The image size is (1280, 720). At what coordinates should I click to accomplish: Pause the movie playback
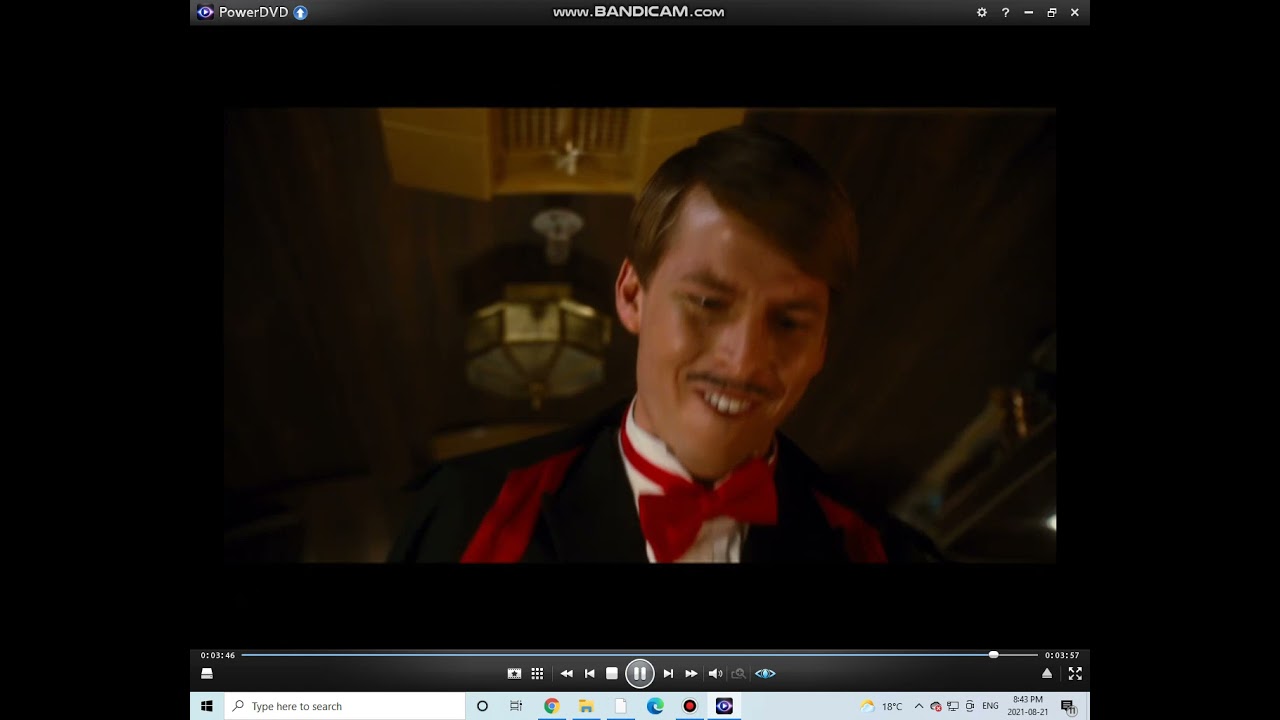pyautogui.click(x=640, y=673)
